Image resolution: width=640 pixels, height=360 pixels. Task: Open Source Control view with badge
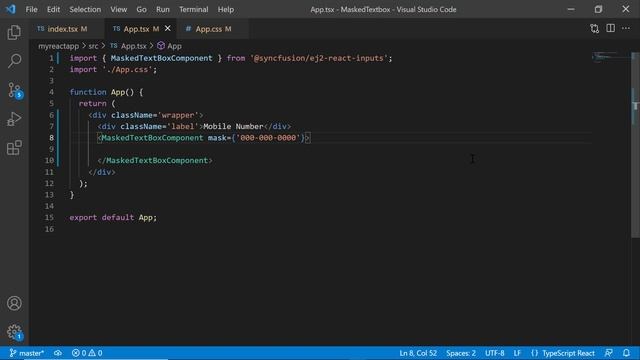(x=15, y=90)
